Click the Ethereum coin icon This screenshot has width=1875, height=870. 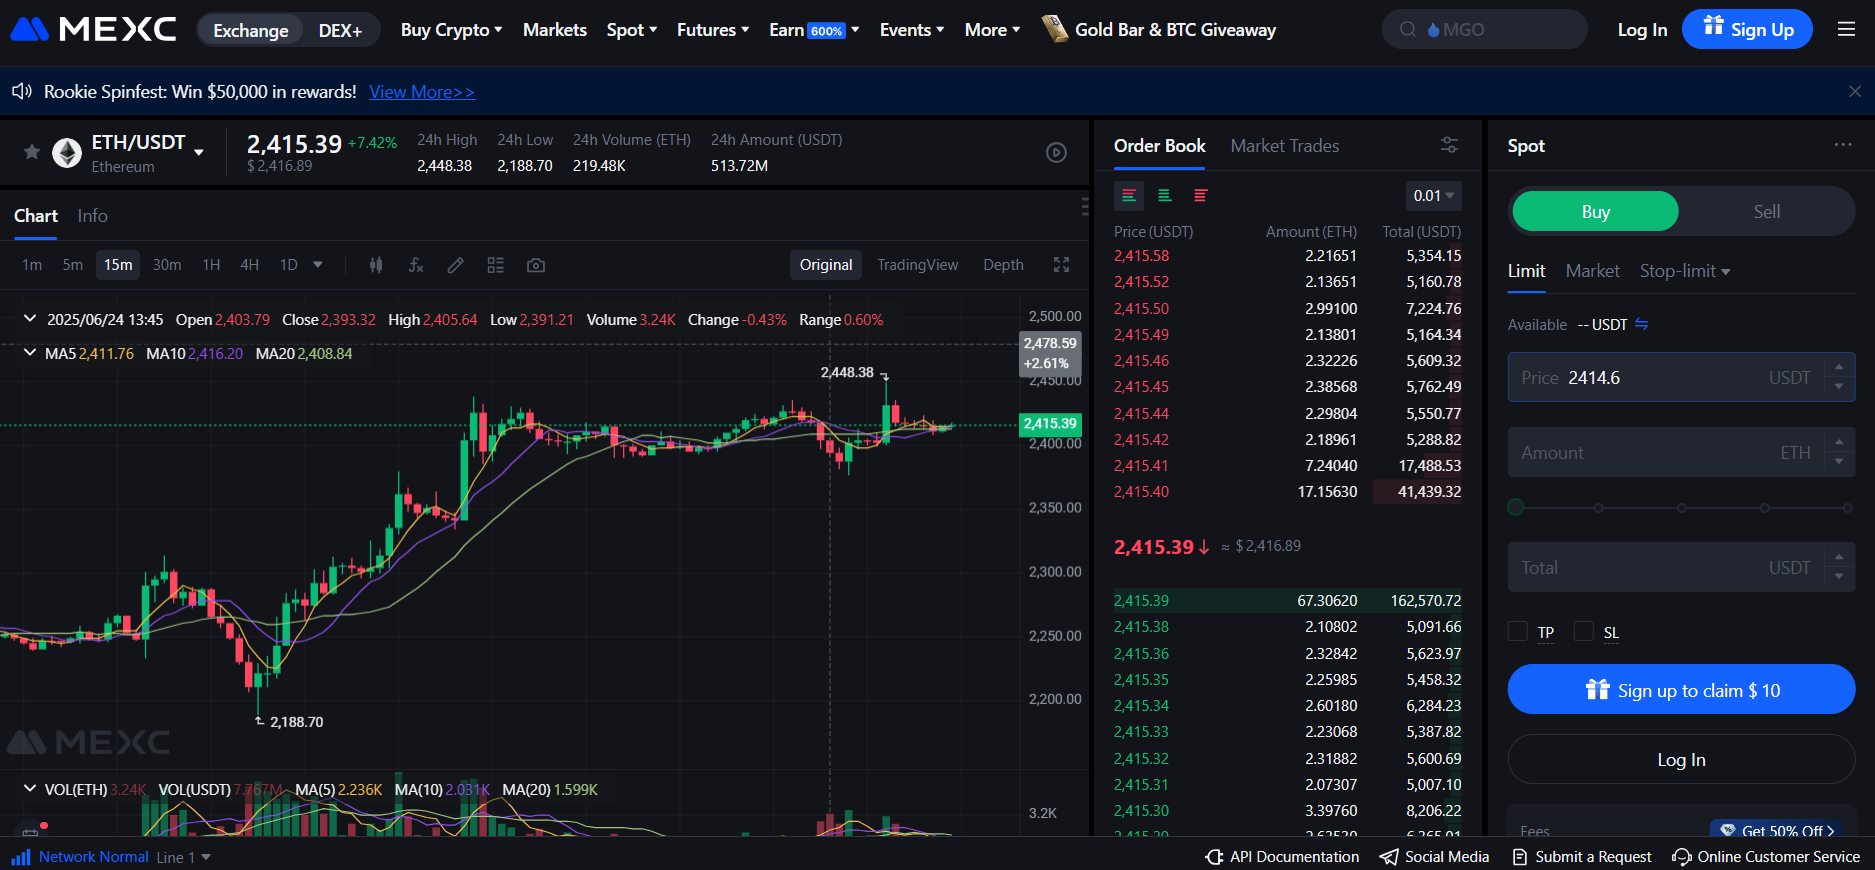pos(67,153)
